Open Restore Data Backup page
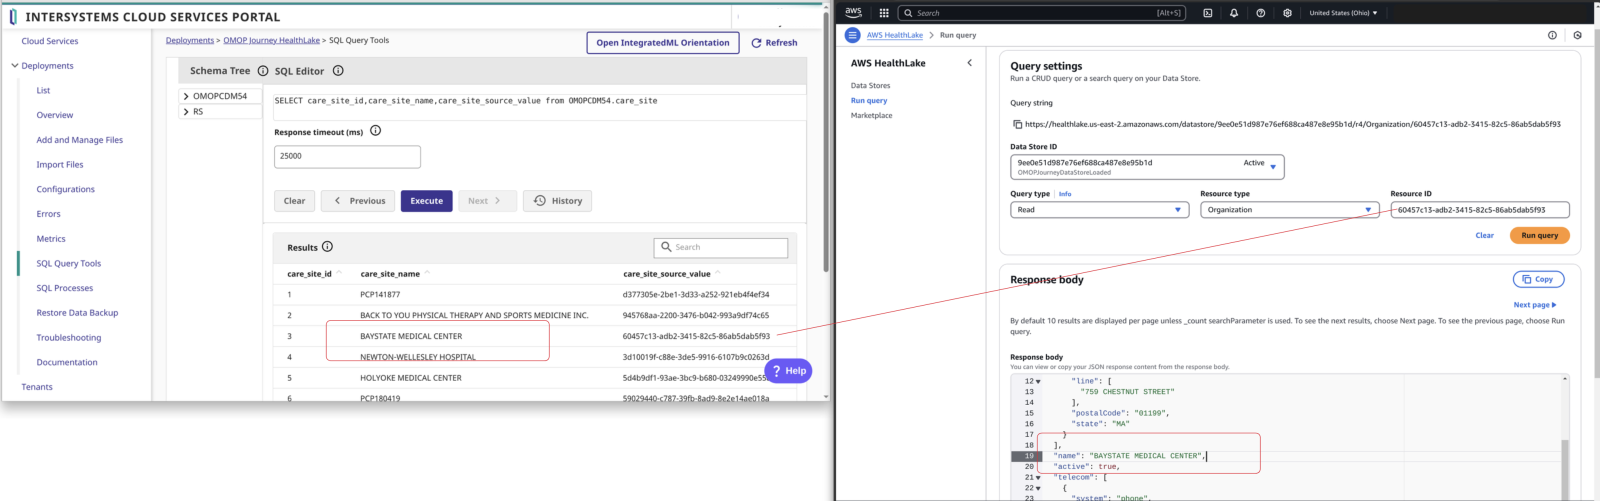The width and height of the screenshot is (1600, 501). point(77,313)
